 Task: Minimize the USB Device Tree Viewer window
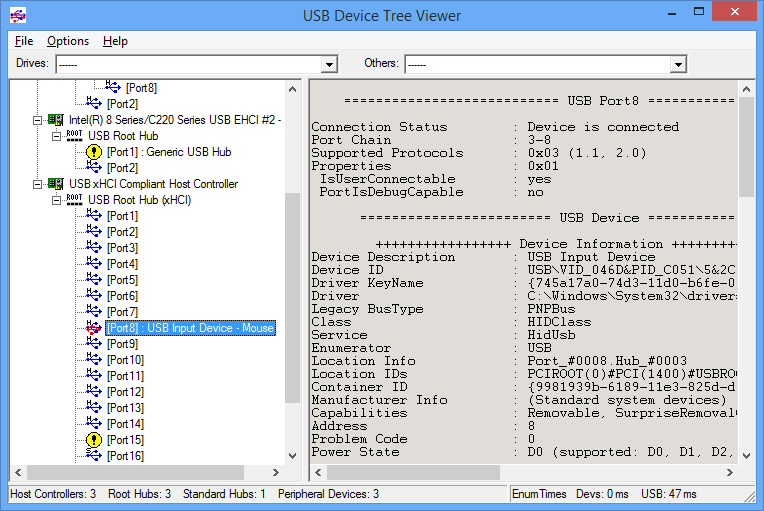(672, 12)
